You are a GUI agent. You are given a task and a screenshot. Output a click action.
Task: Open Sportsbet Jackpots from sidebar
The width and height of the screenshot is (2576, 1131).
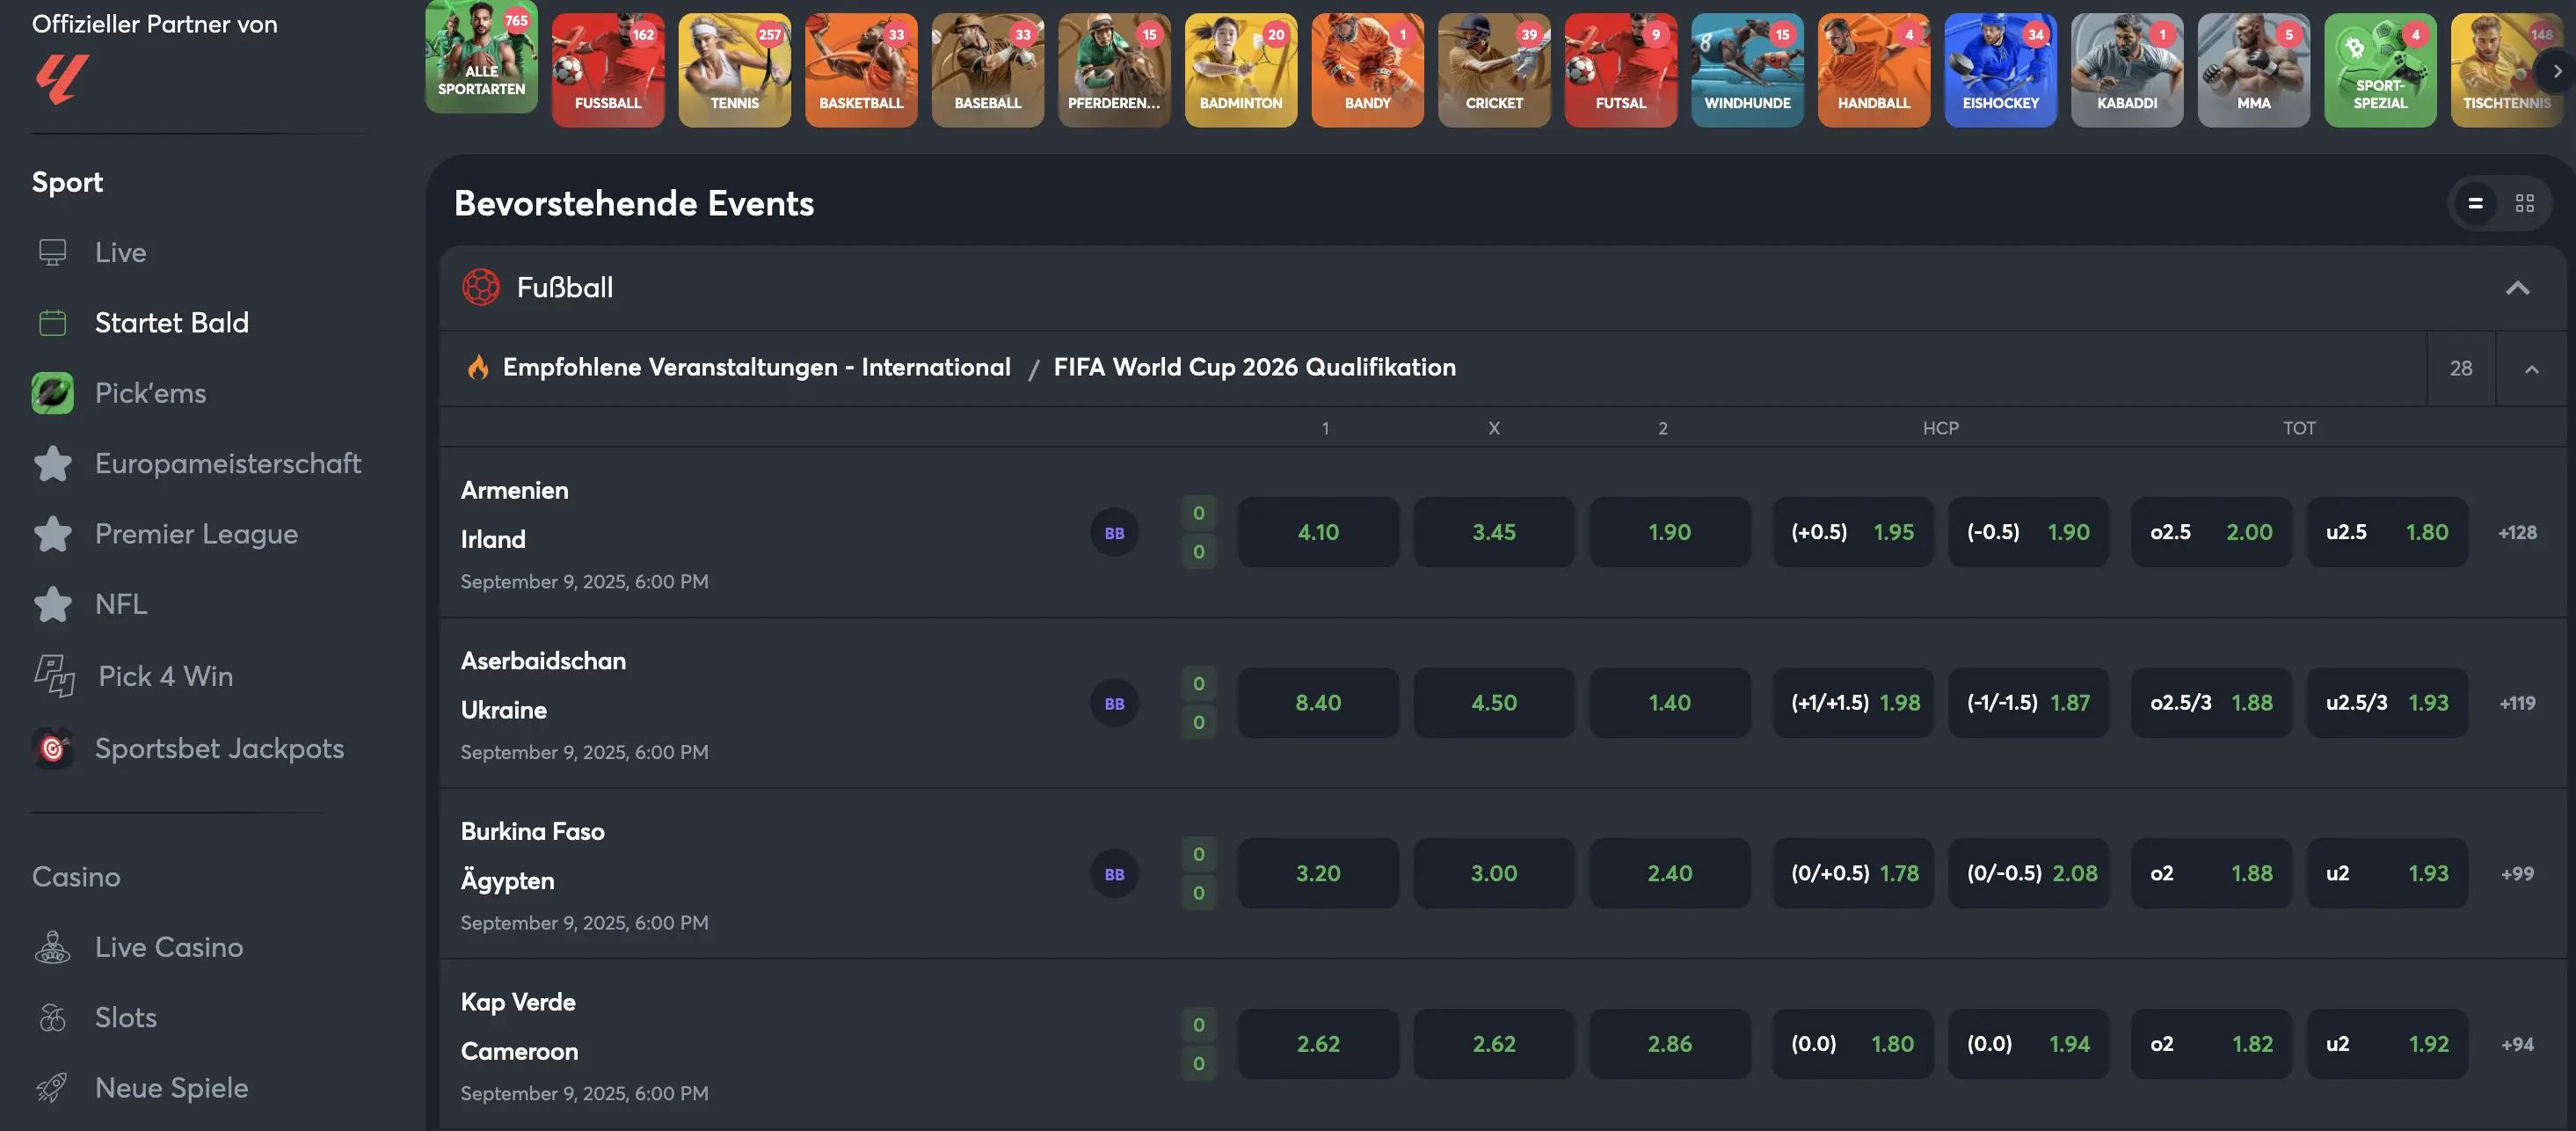coord(219,748)
